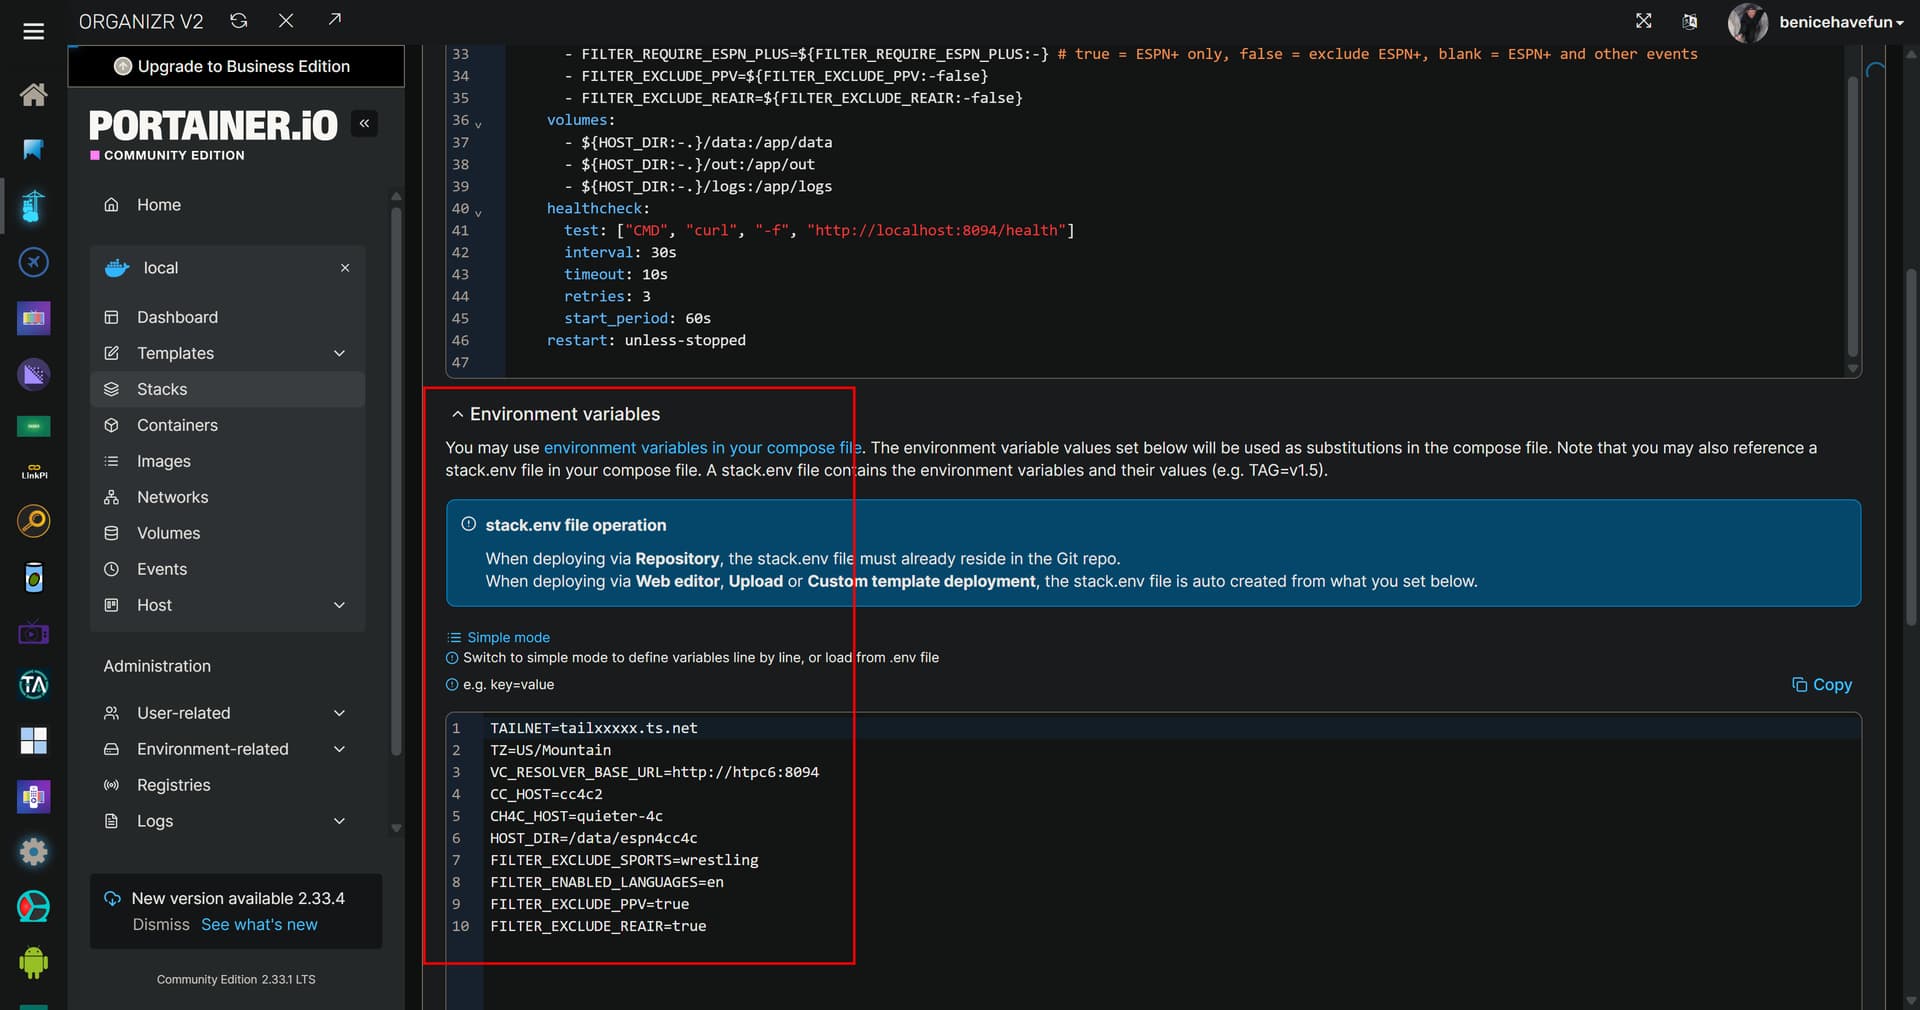The width and height of the screenshot is (1920, 1010).
Task: Click the Organizr home icon
Action: pos(33,95)
